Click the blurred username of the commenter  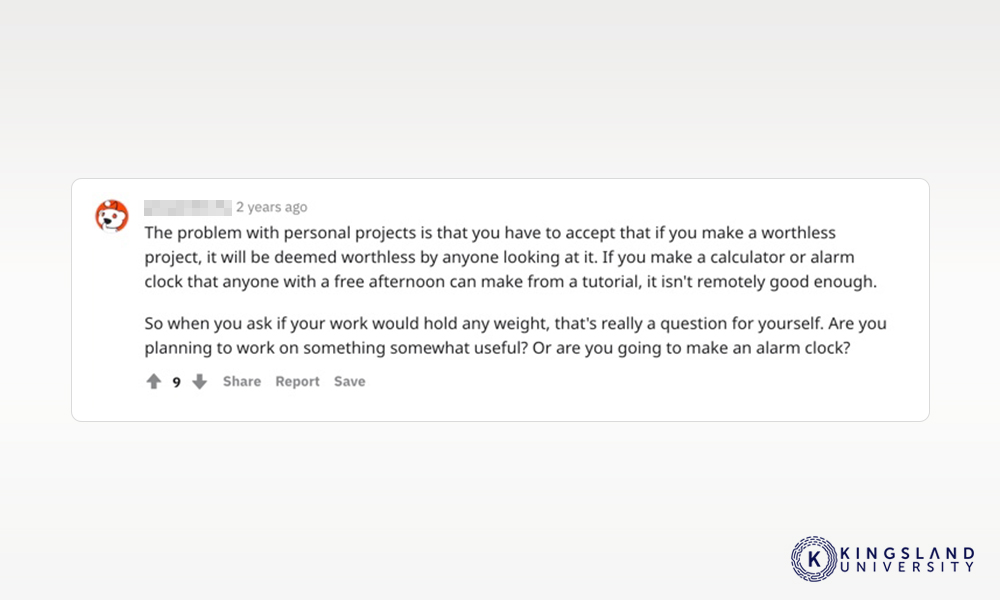pyautogui.click(x=188, y=207)
